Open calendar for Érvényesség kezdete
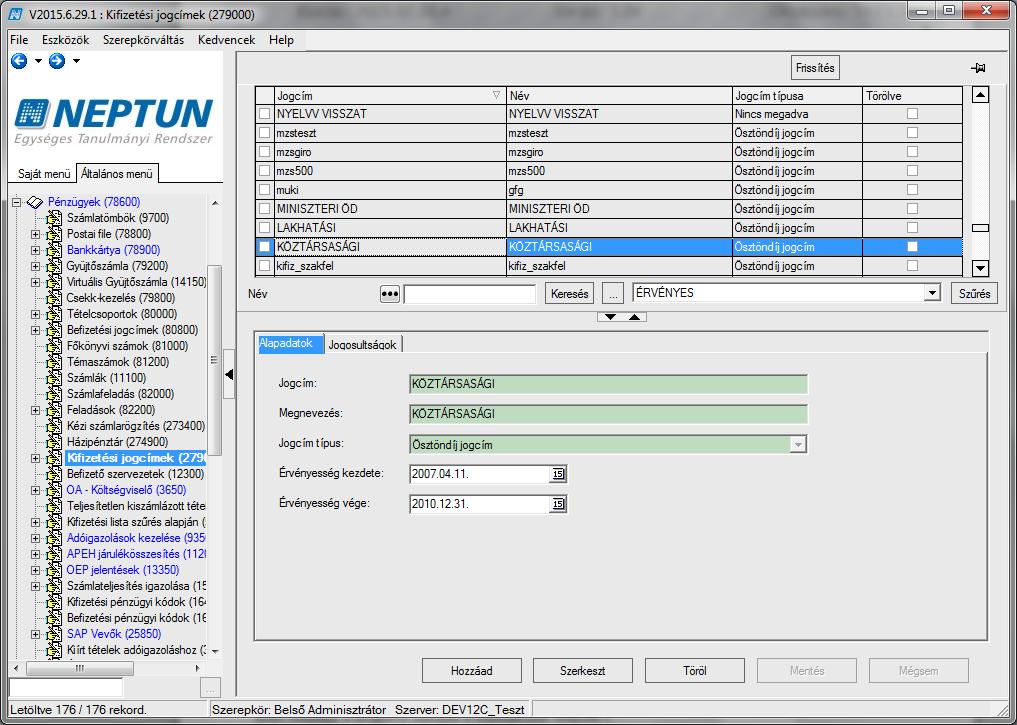 click(x=558, y=474)
